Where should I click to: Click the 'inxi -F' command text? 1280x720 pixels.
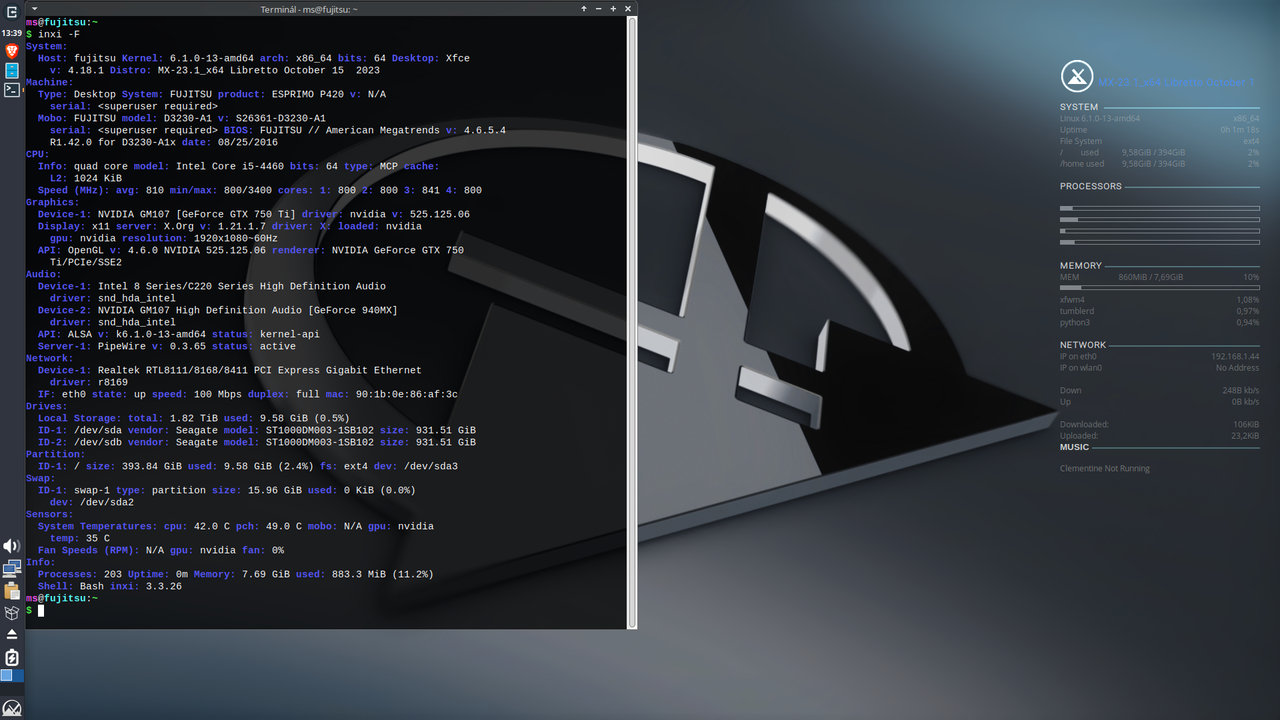tap(59, 34)
